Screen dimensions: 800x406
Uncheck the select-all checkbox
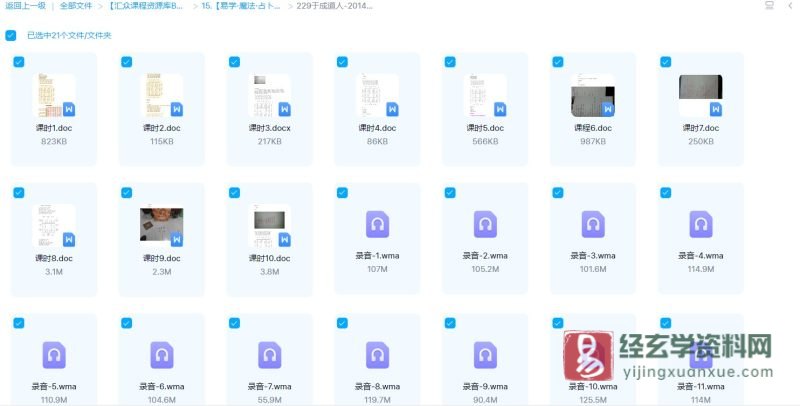[11, 35]
